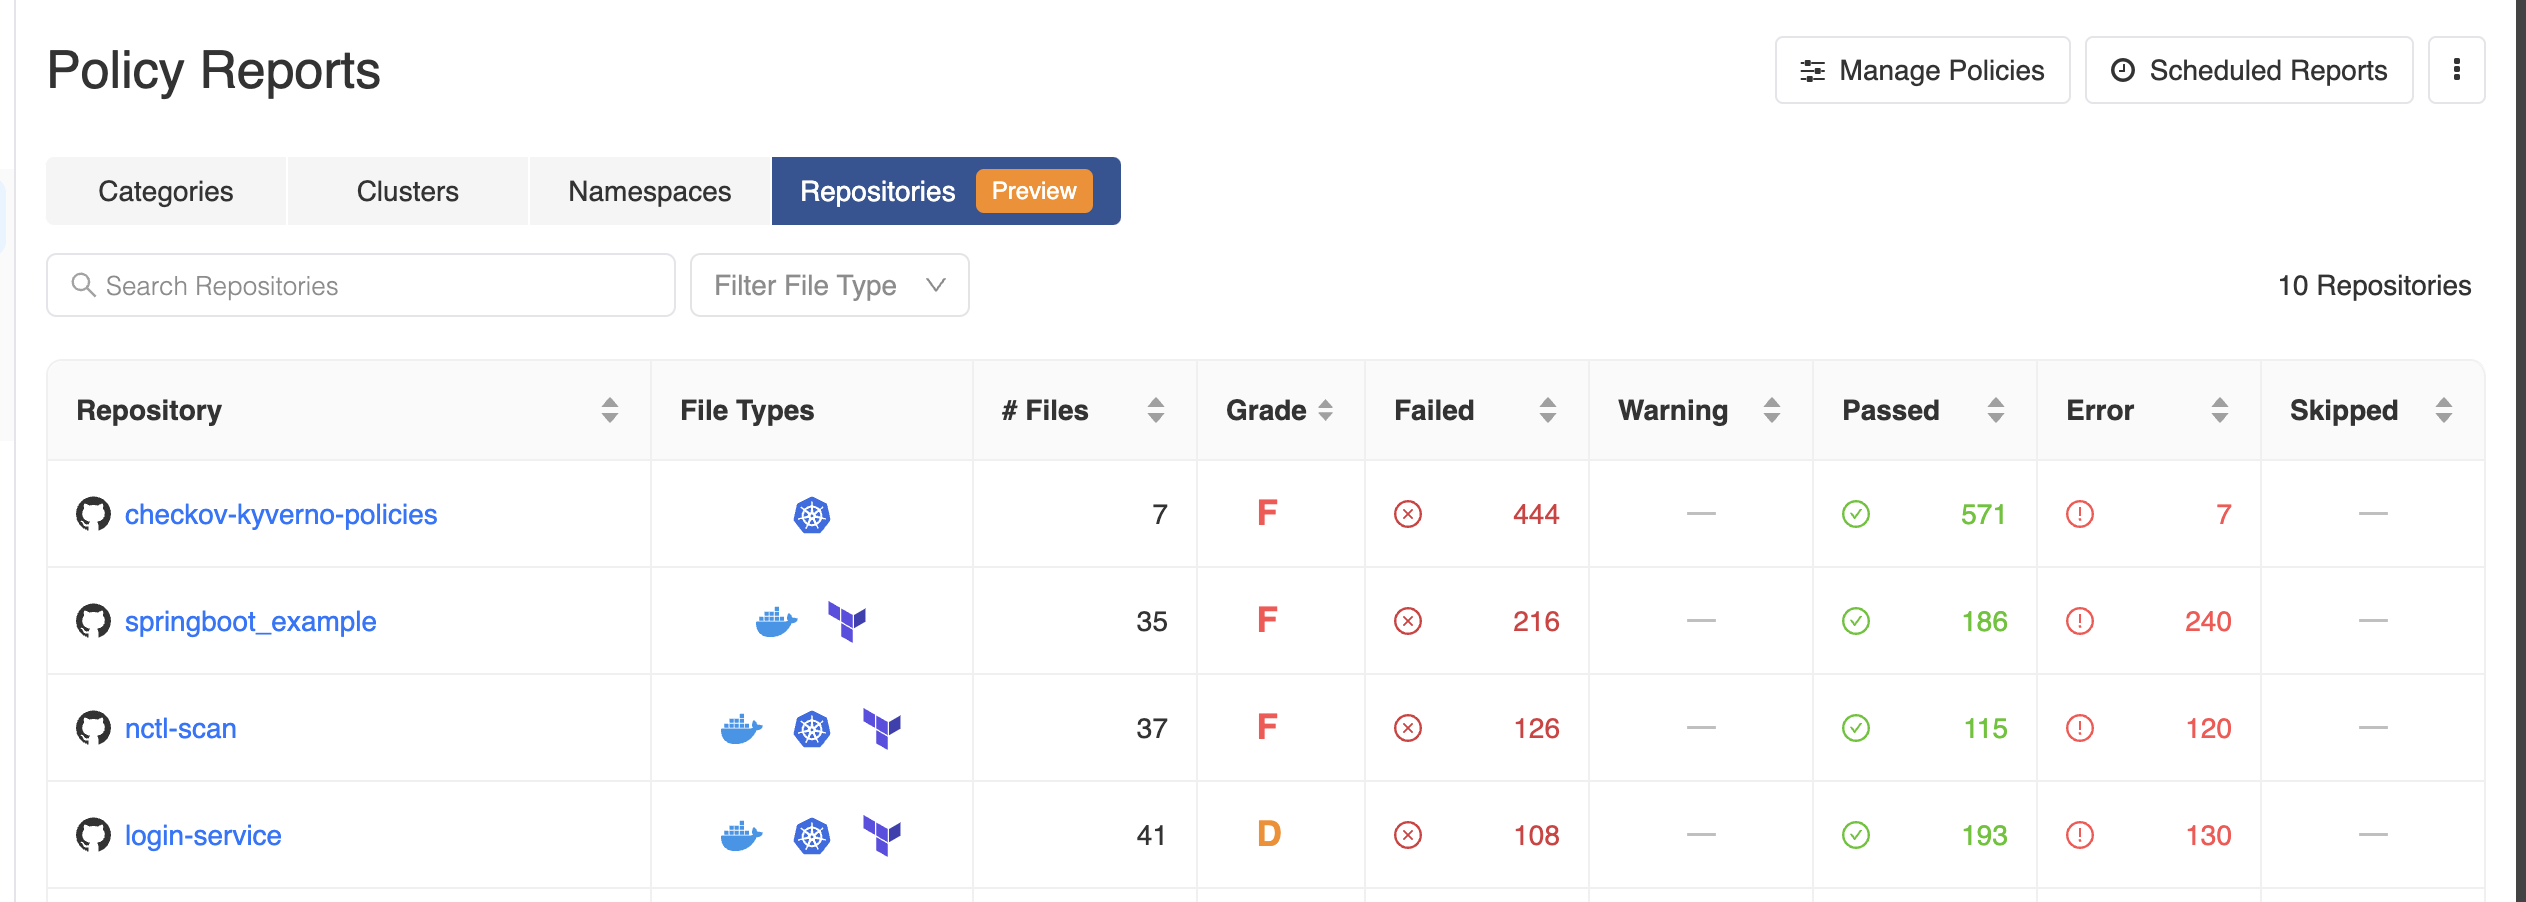Select the Repositories Preview tab

pyautogui.click(x=946, y=191)
